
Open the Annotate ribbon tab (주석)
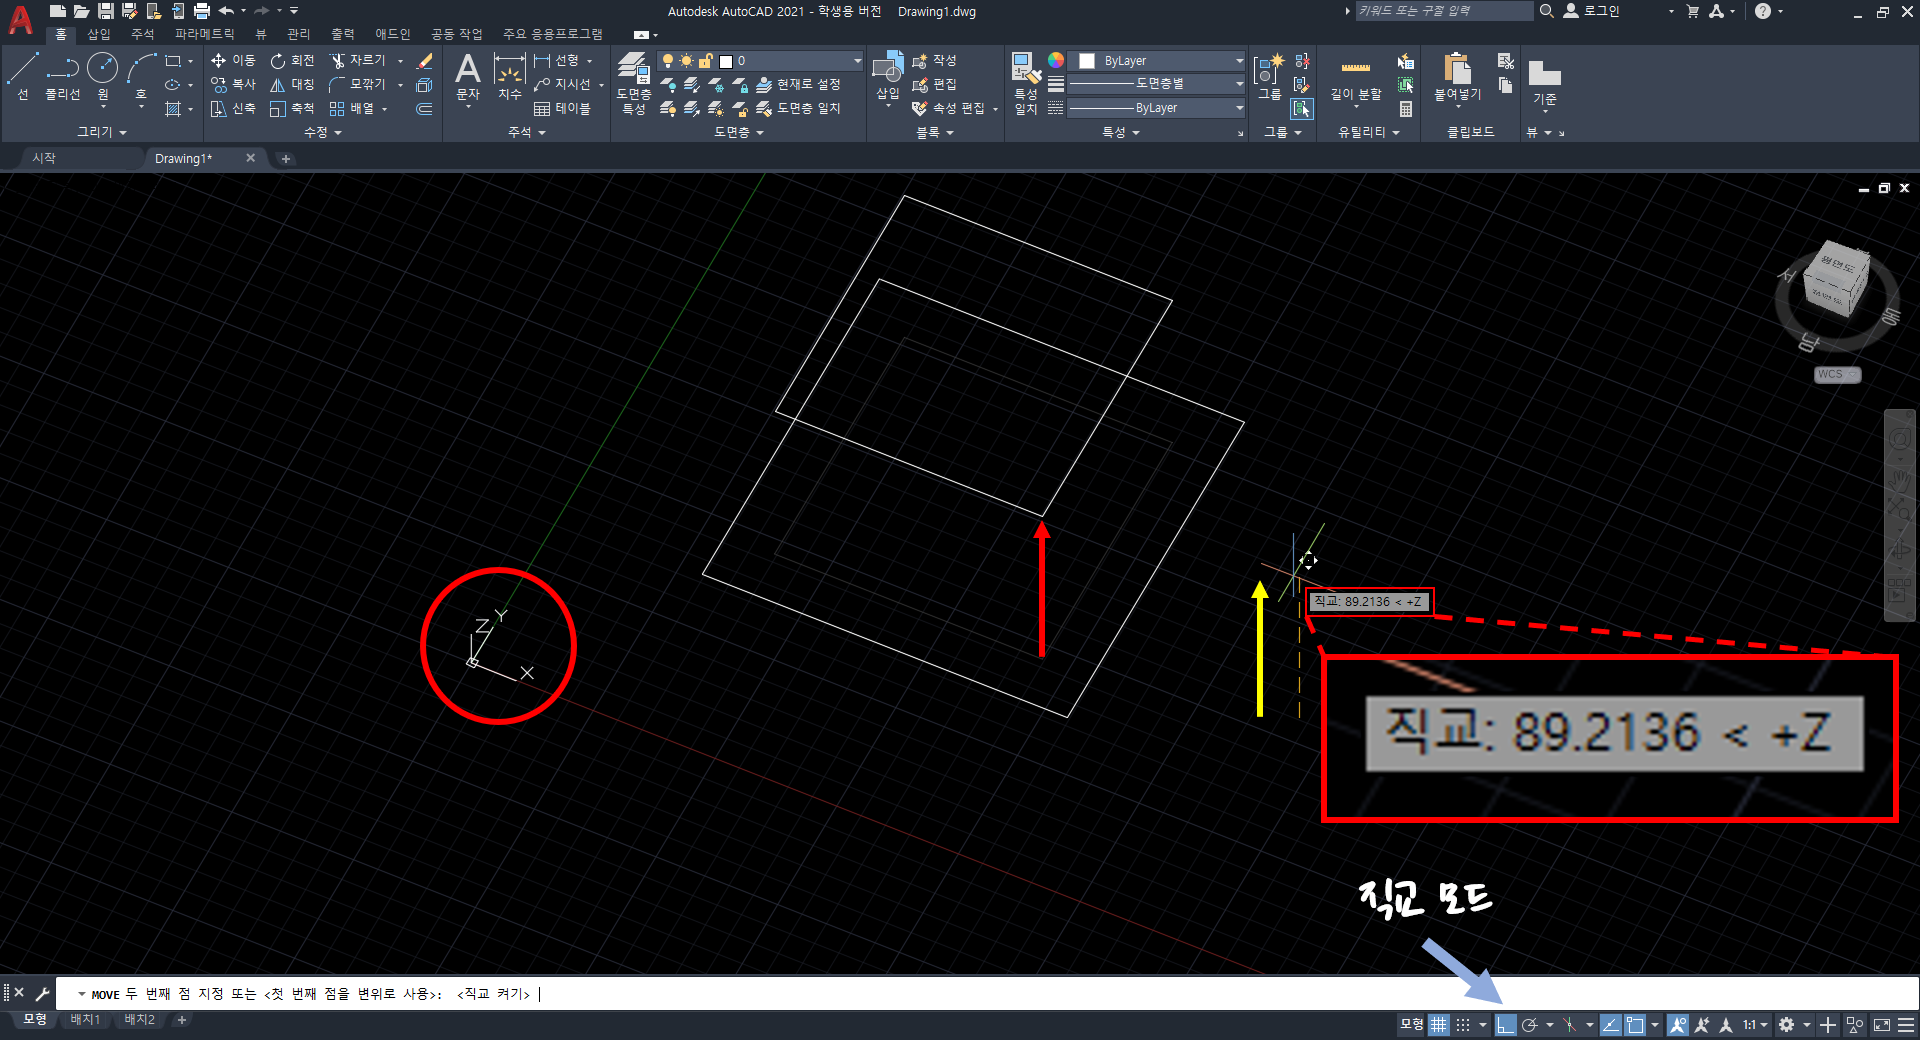coord(142,34)
